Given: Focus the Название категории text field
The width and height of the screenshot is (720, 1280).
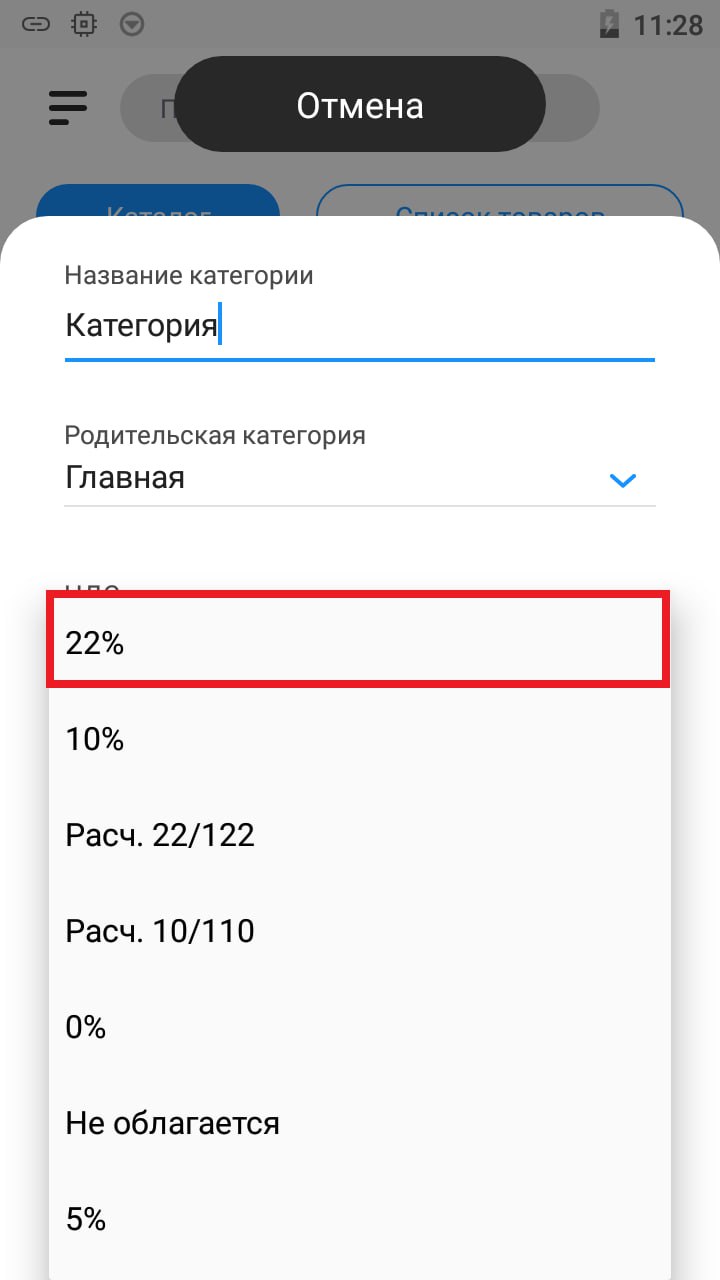Looking at the screenshot, I should pos(358,326).
